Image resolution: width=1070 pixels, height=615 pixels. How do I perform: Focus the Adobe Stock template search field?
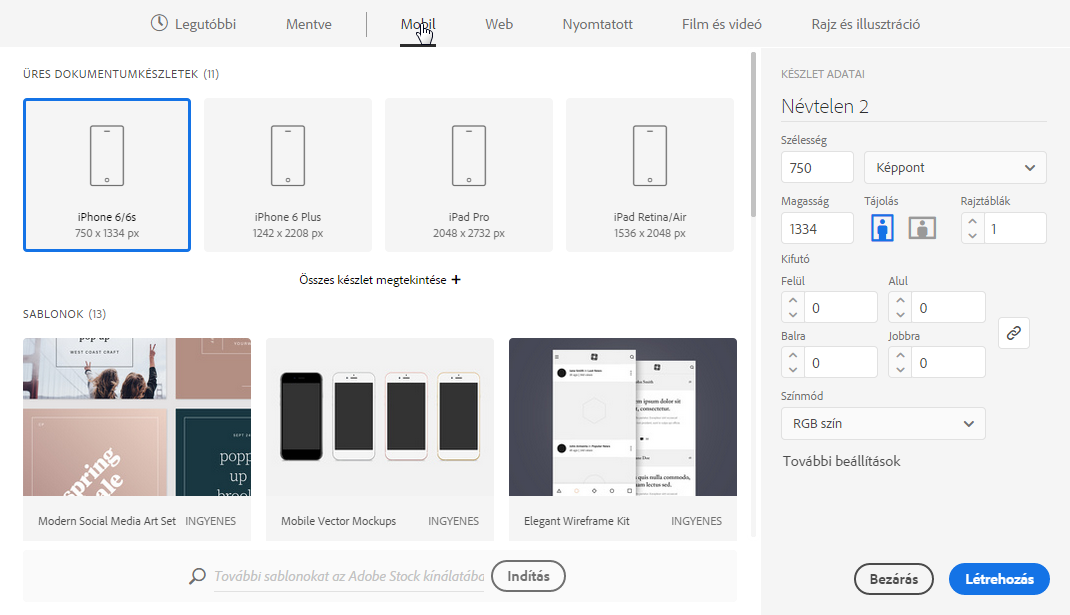coord(349,576)
